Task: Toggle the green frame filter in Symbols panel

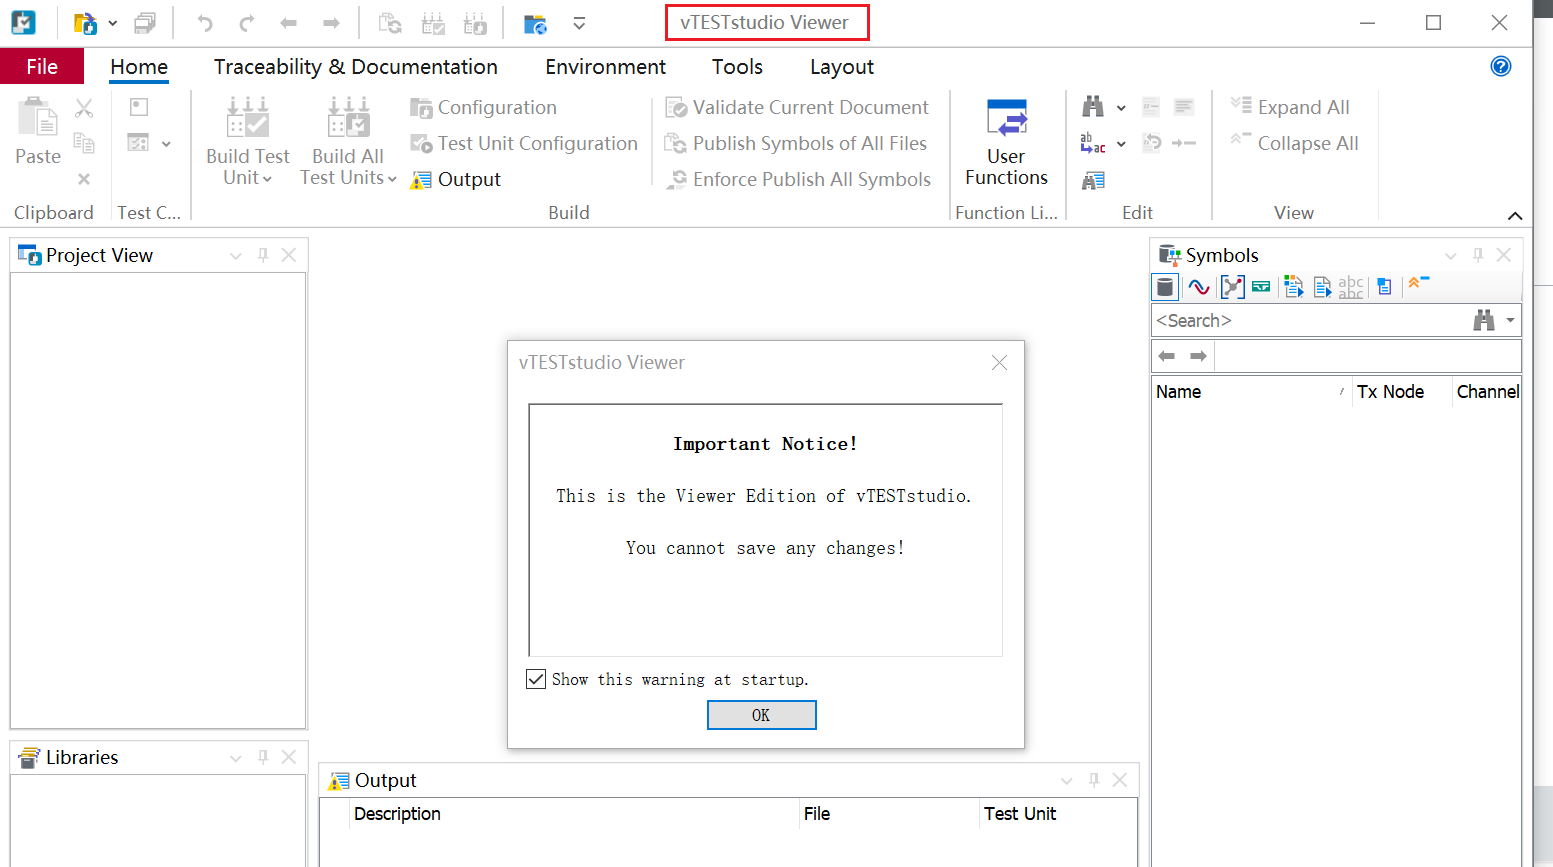Action: tap(1261, 287)
